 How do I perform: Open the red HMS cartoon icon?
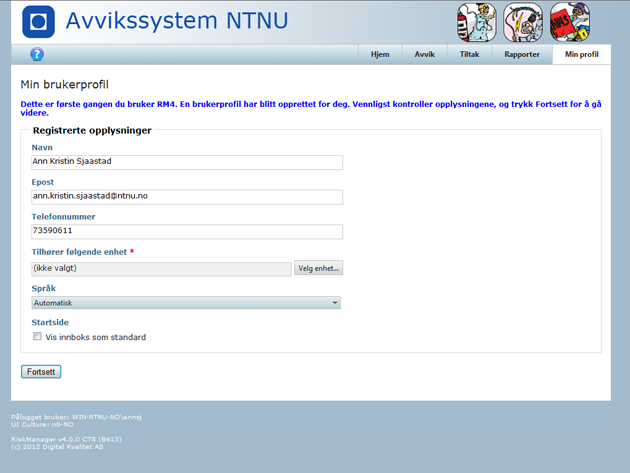tap(570, 23)
